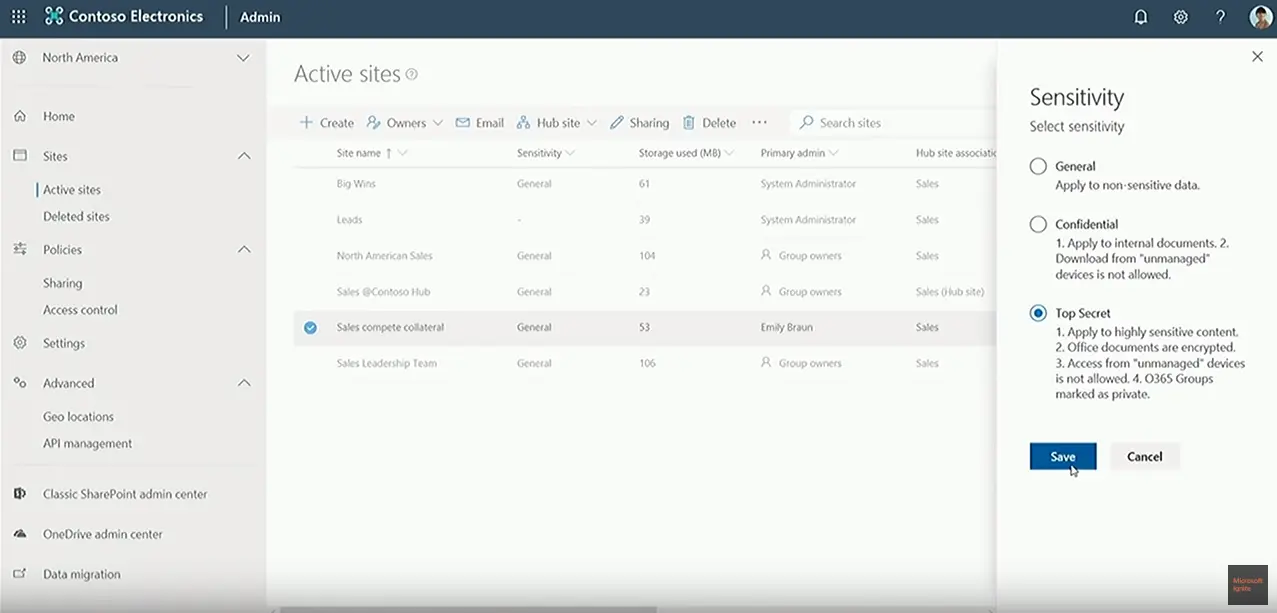Collapse the Policies section in sidebar
Viewport: 1277px width, 613px height.
tap(243, 250)
